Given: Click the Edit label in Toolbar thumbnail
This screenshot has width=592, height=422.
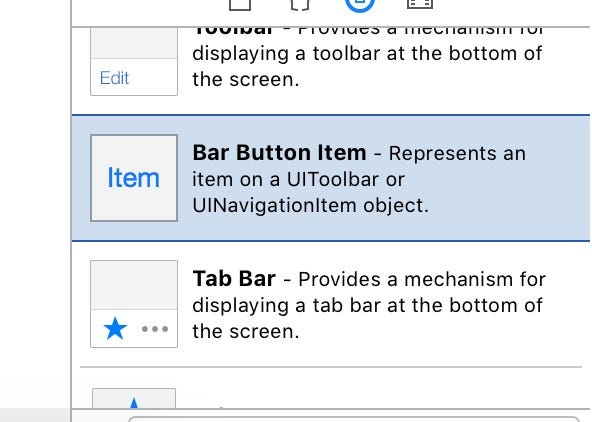Looking at the screenshot, I should pos(114,78).
